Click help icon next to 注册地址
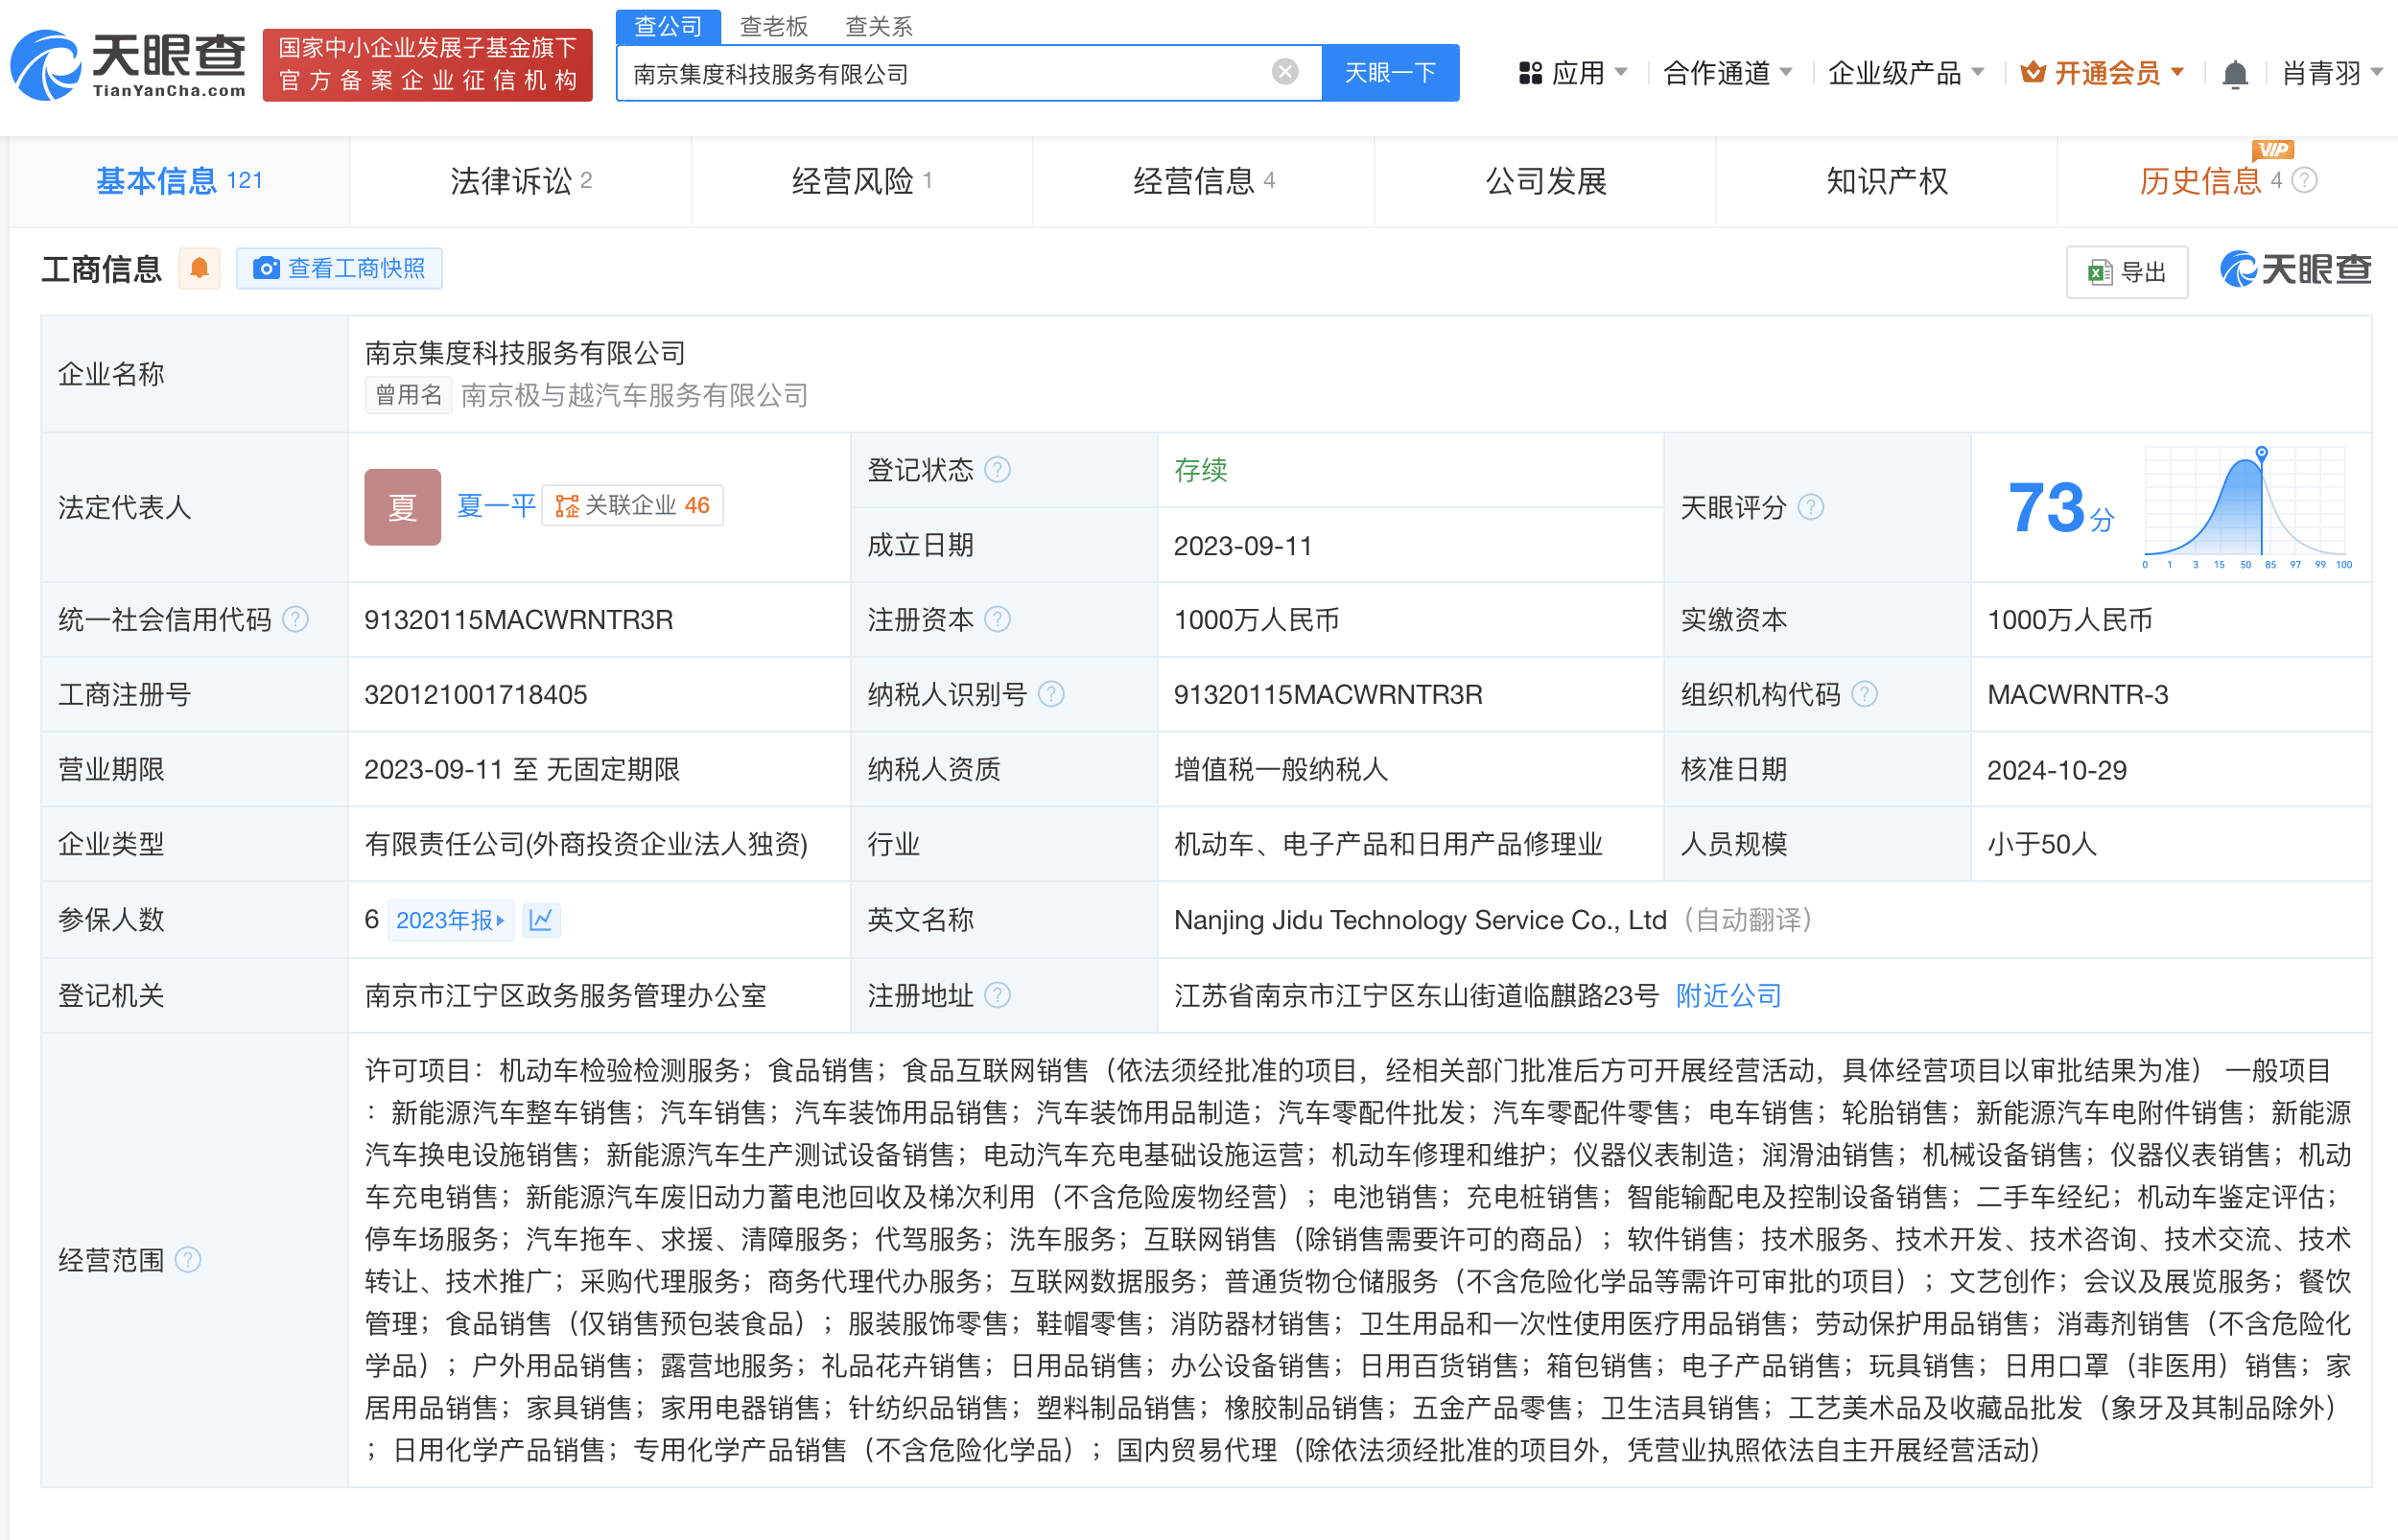This screenshot has height=1540, width=2398. (x=997, y=995)
